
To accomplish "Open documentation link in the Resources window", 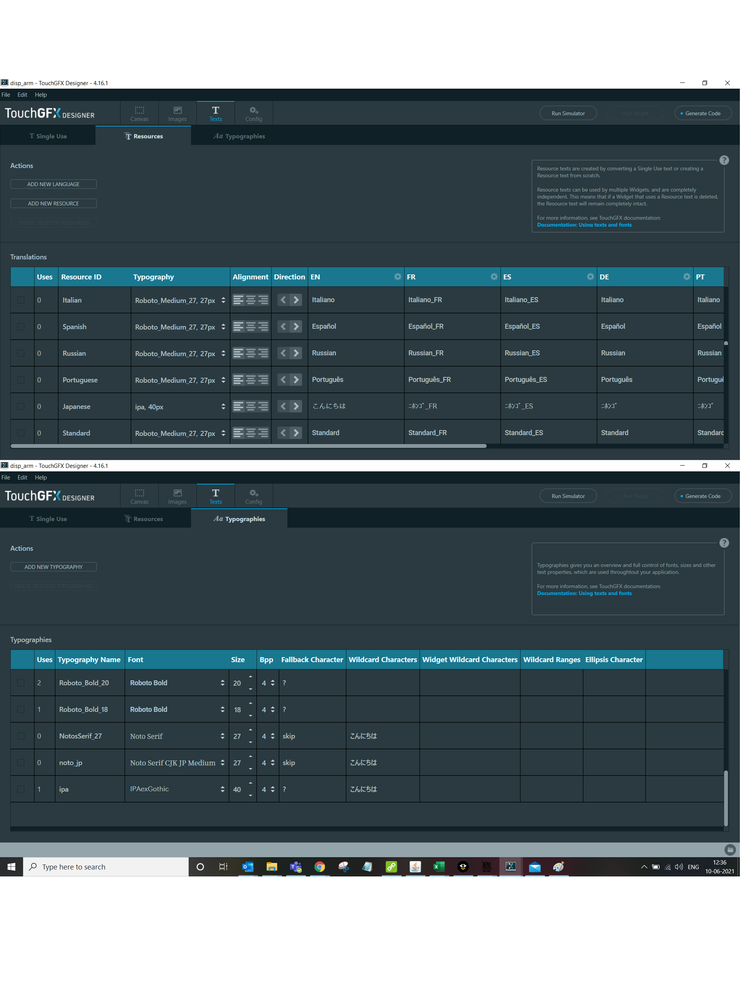I will click(584, 225).
